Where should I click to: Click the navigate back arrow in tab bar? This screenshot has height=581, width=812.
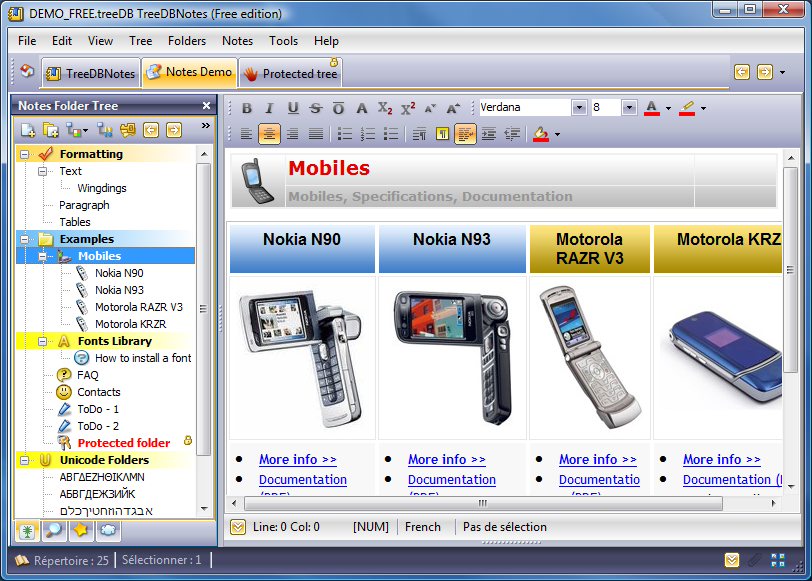coord(742,72)
